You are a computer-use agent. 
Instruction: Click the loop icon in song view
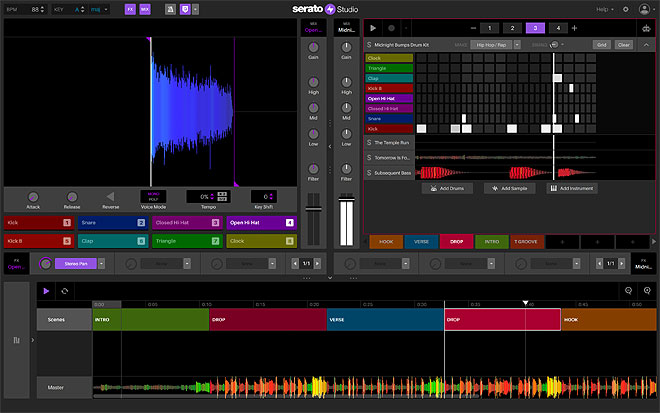[66, 291]
